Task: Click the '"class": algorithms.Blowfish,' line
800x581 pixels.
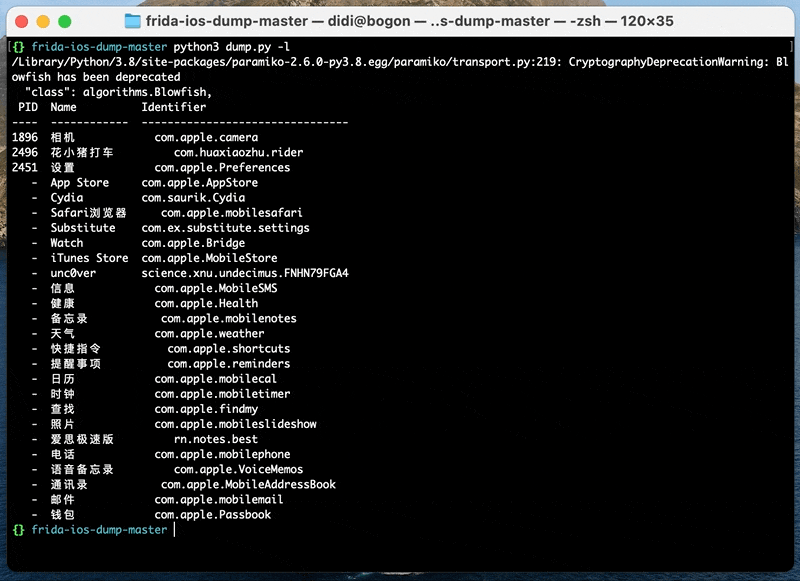Action: tap(118, 92)
